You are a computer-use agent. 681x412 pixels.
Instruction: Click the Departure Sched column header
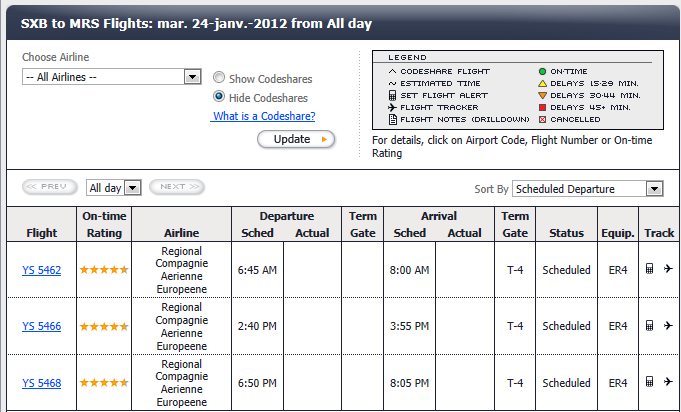click(257, 233)
